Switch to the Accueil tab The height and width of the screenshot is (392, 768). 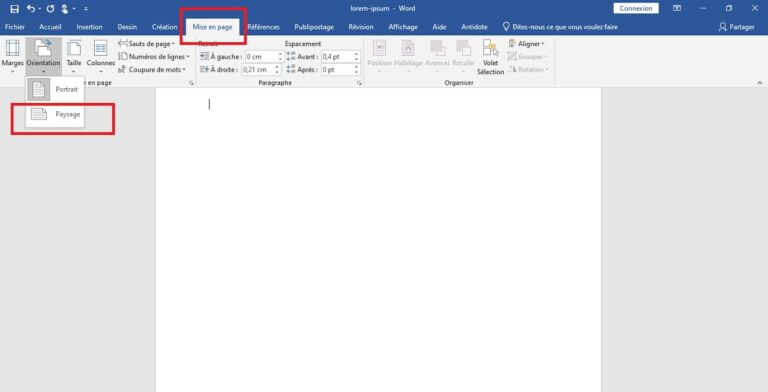50,27
